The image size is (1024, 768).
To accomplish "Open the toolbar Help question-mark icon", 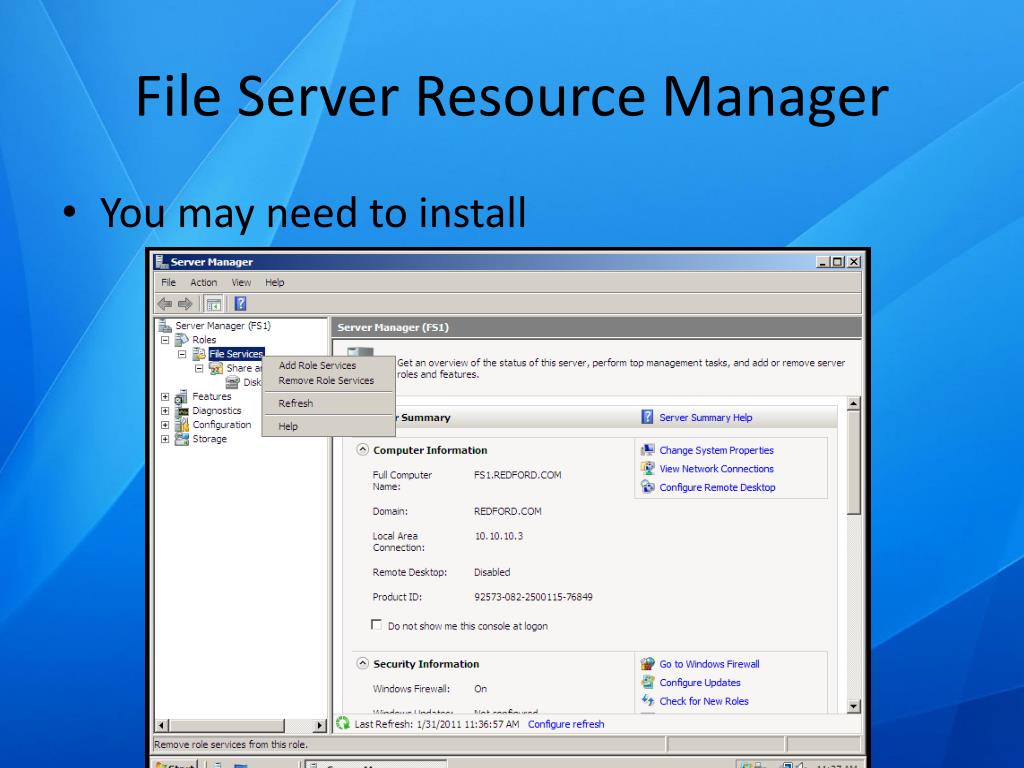I will coord(240,304).
